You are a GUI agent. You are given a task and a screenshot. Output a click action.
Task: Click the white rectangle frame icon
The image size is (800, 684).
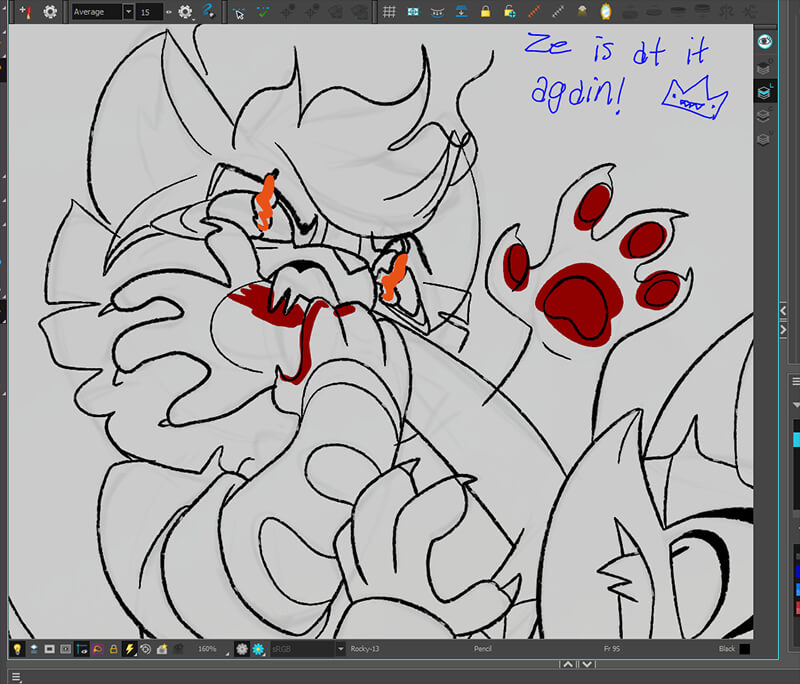click(x=49, y=649)
